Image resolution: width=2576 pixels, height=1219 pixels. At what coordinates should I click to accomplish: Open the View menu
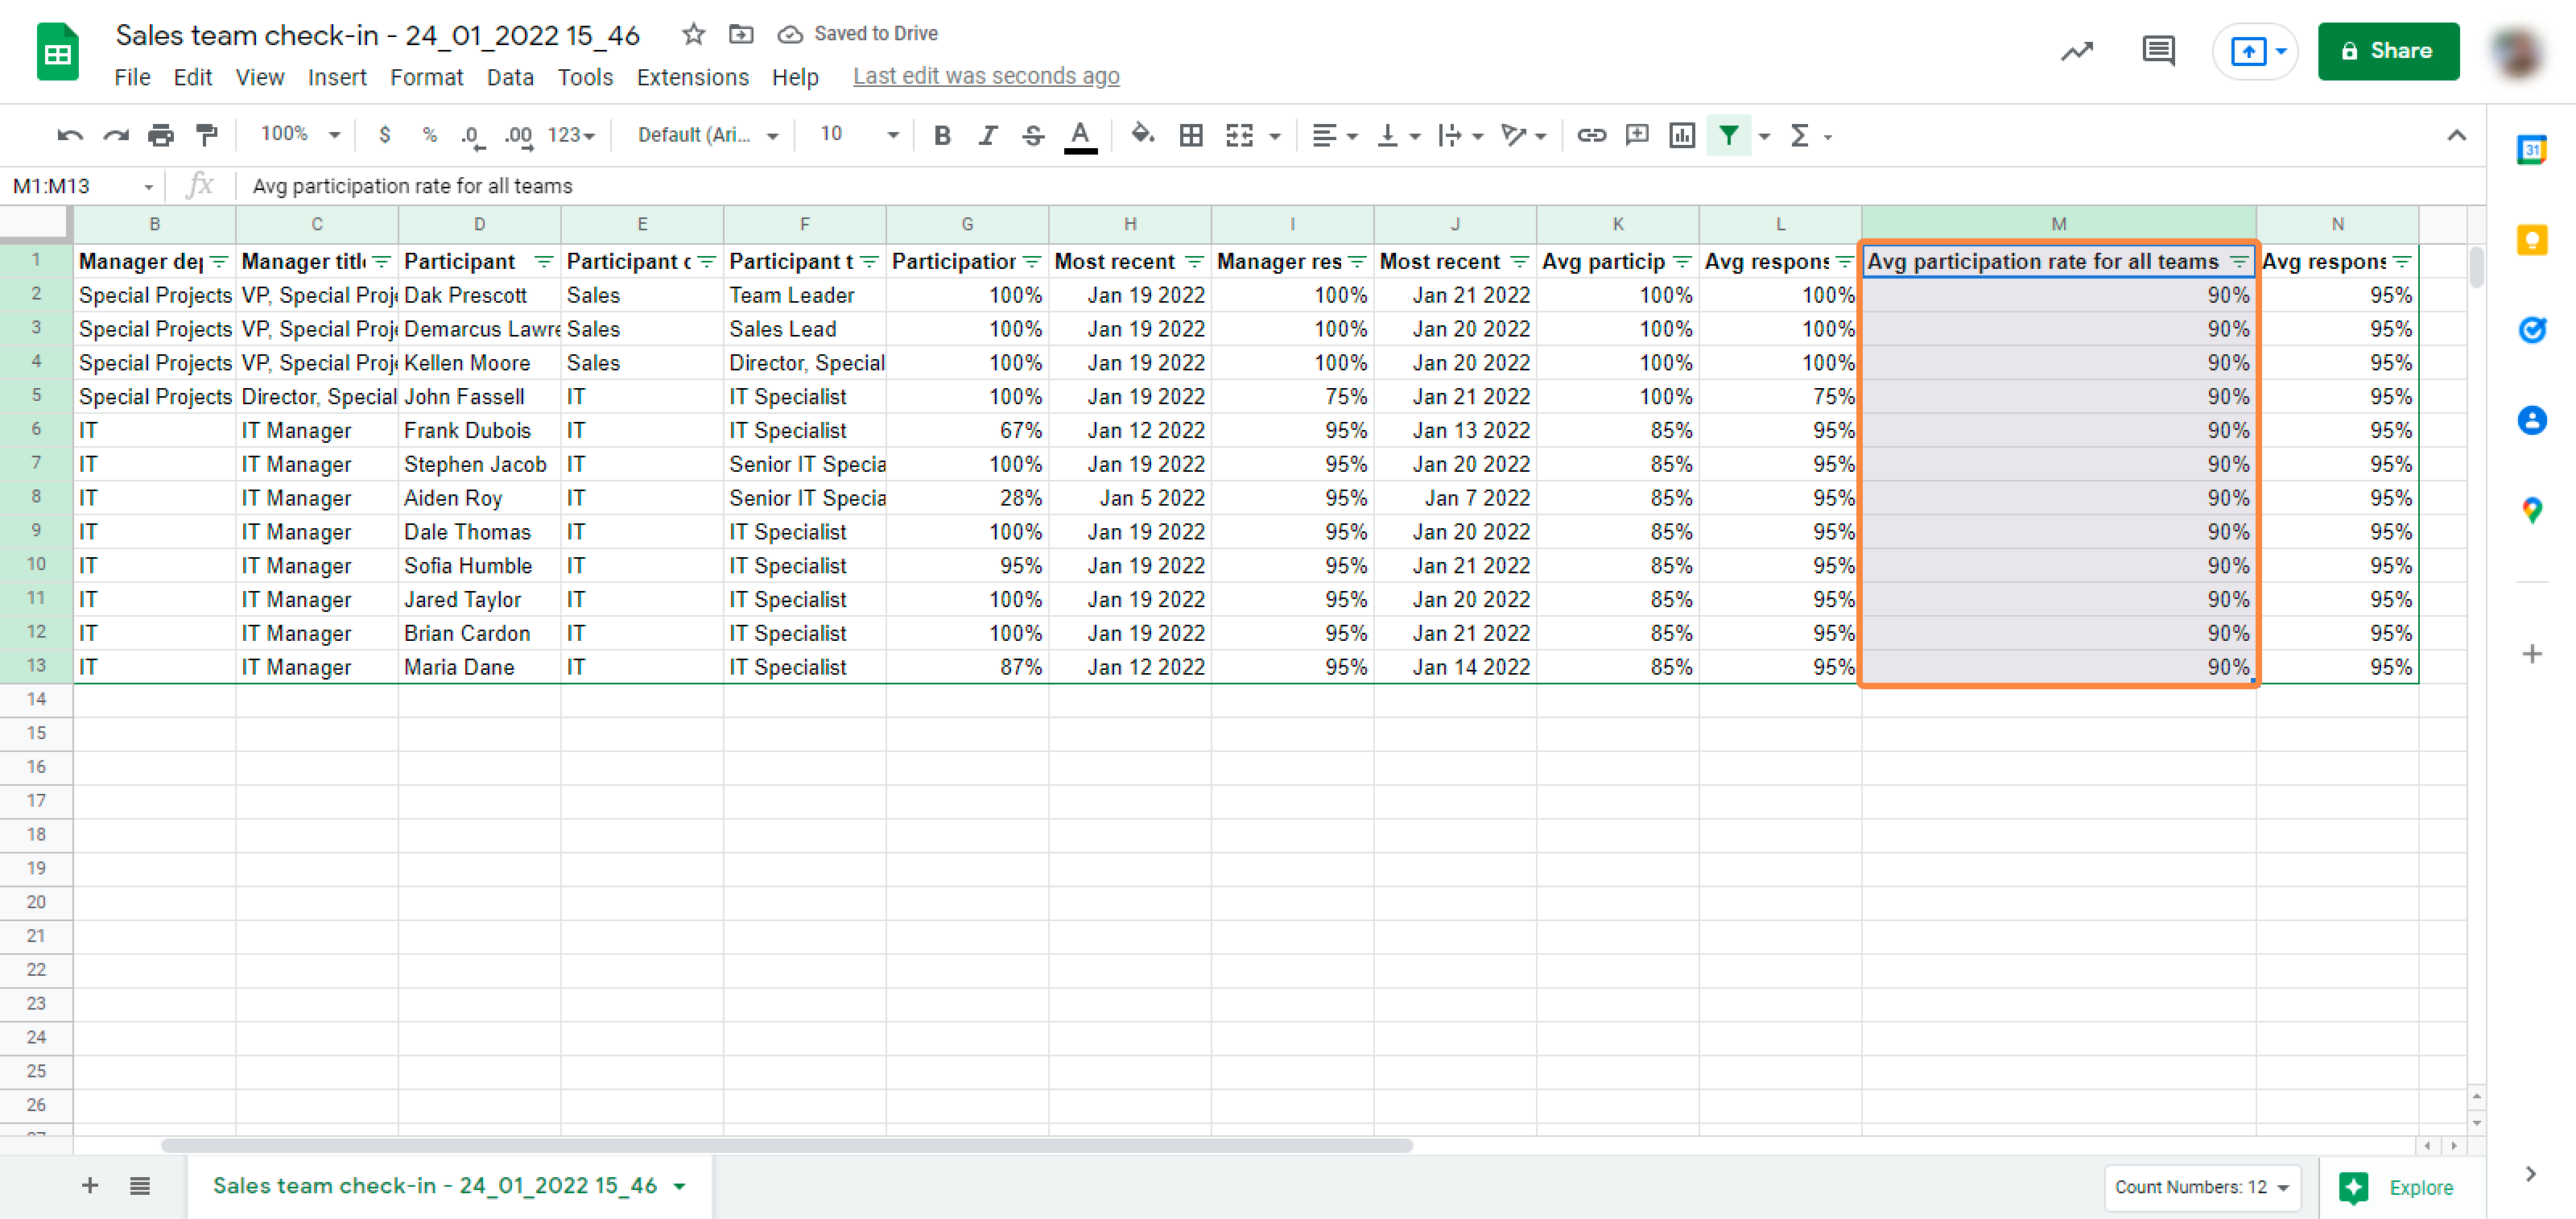(x=260, y=77)
